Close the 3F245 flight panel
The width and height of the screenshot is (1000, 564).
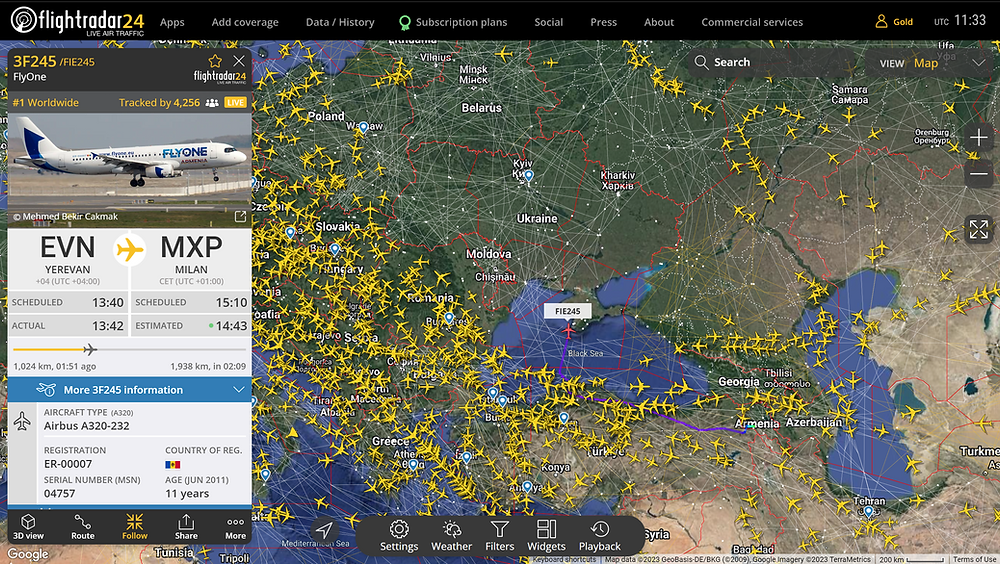[x=239, y=61]
